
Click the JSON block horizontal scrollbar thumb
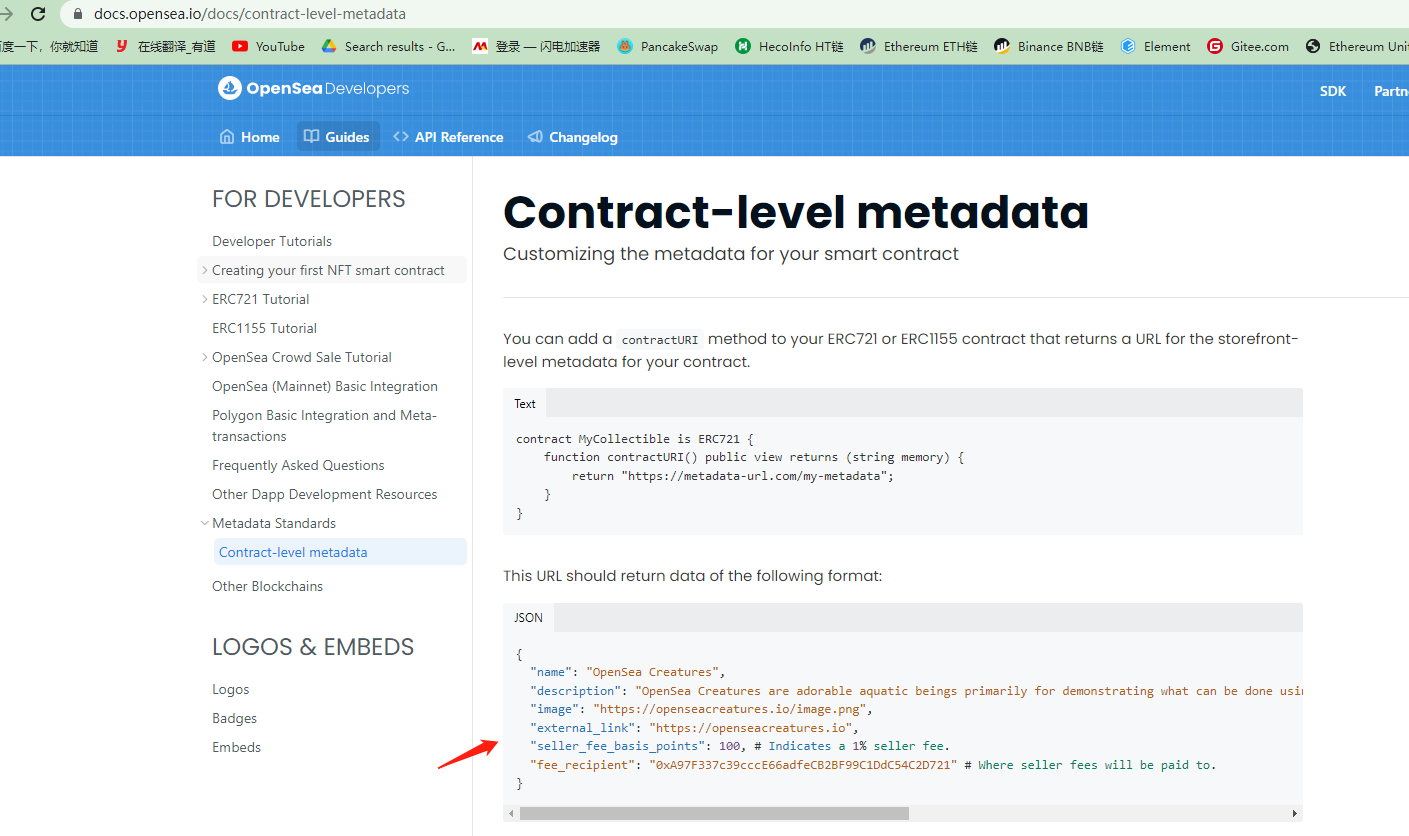click(714, 813)
